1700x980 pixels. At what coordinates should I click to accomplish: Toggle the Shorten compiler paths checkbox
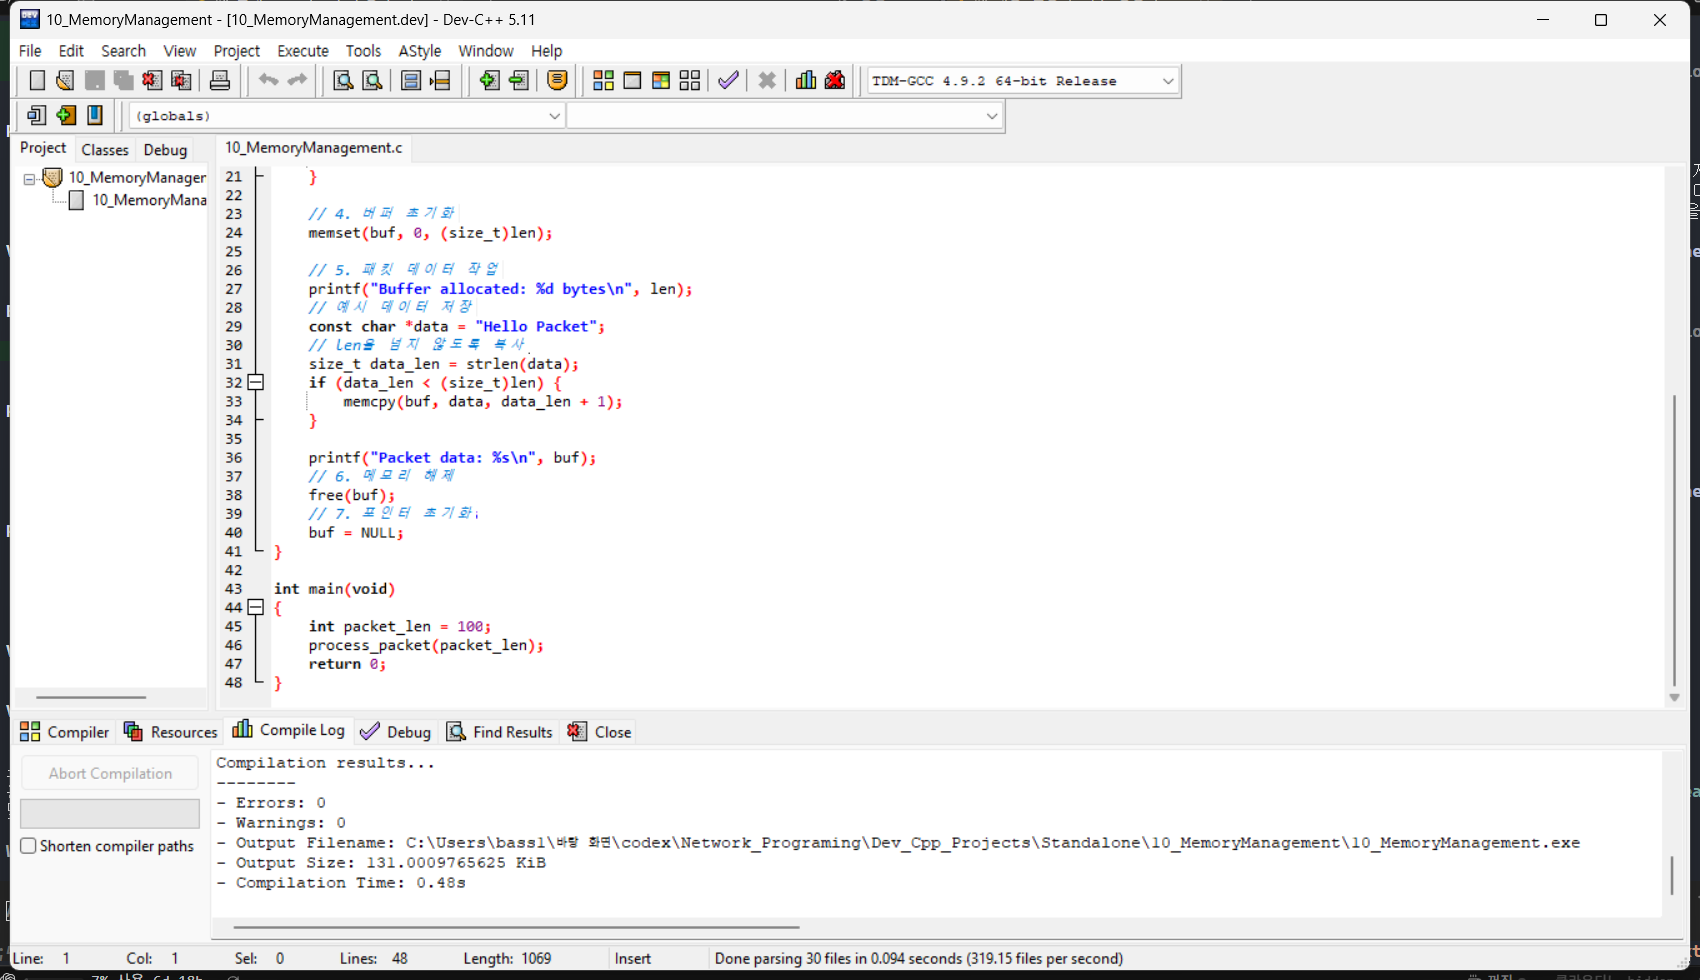click(28, 846)
